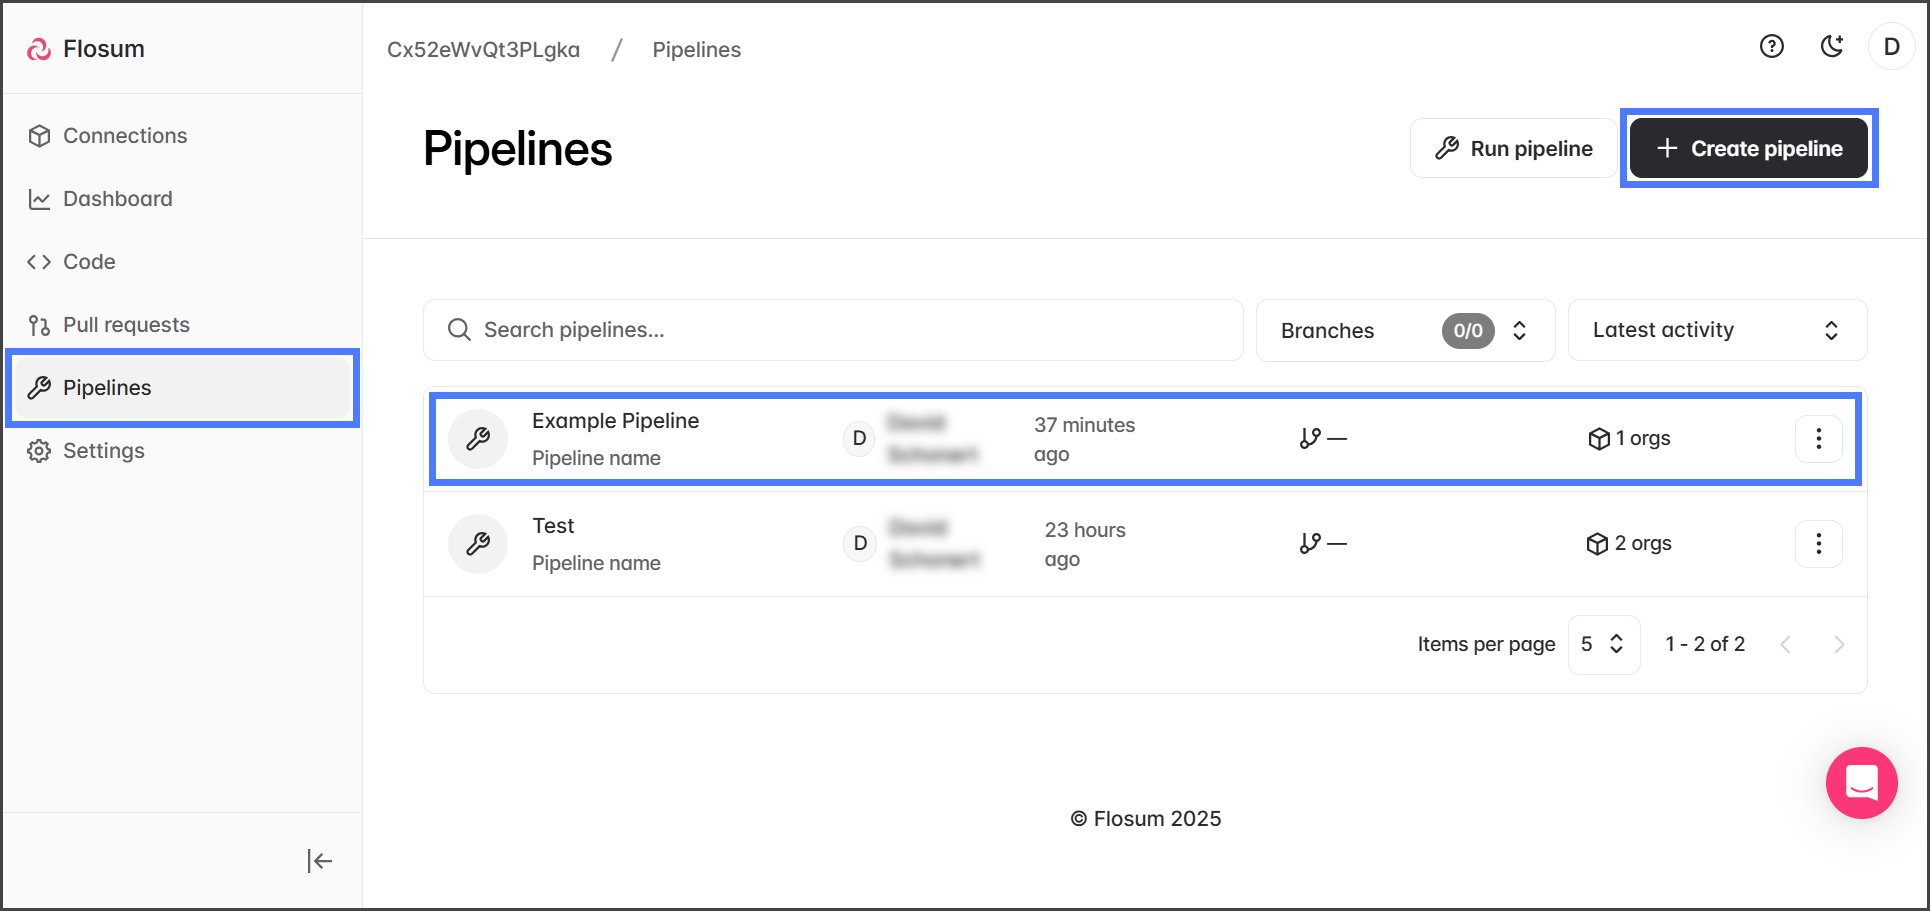Image resolution: width=1930 pixels, height=911 pixels.
Task: Change items per page dropdown
Action: coord(1603,645)
